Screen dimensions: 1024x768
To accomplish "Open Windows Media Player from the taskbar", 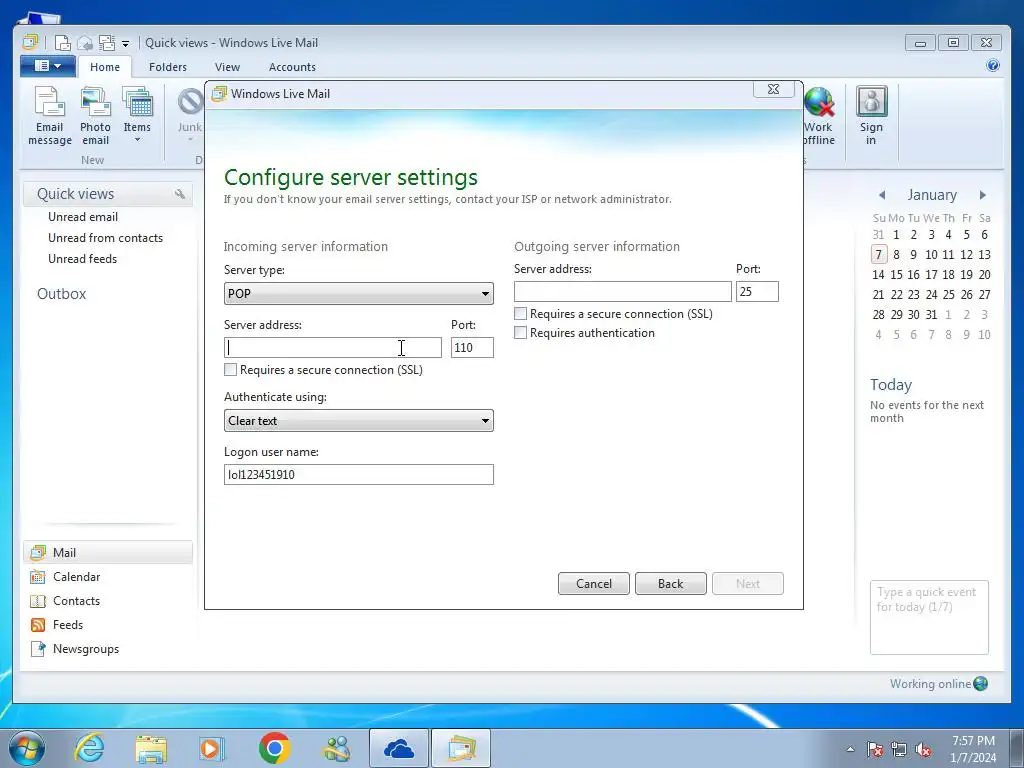I will [212, 748].
